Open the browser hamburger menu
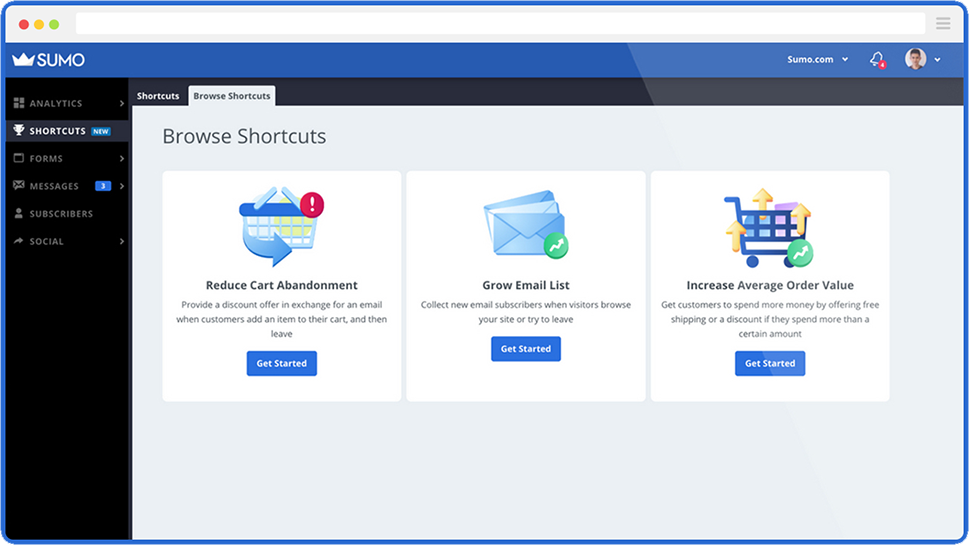Image resolution: width=969 pixels, height=545 pixels. tap(943, 23)
